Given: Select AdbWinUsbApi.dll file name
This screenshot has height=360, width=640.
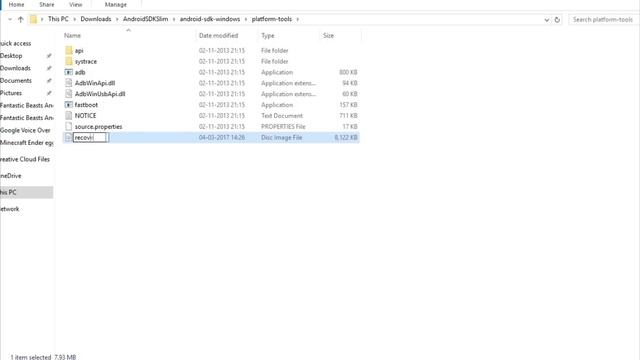Looking at the screenshot, I should (100, 94).
